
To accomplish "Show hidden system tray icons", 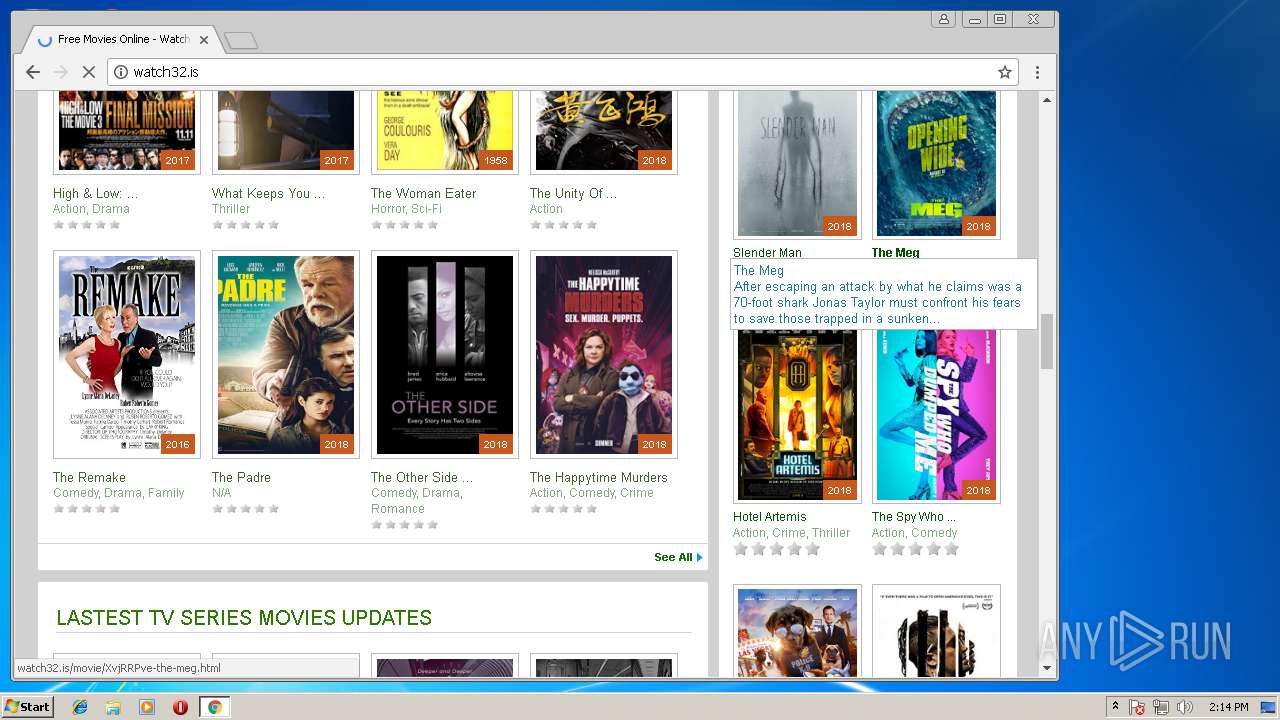I will pos(1115,707).
